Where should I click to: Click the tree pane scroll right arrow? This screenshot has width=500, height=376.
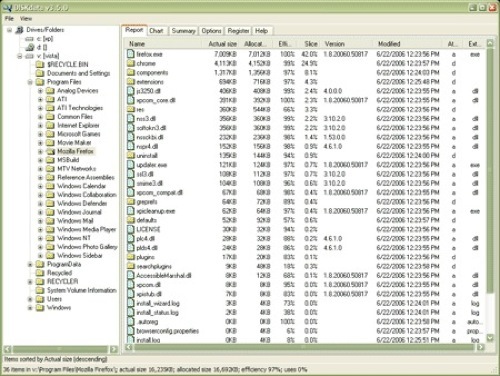point(114,349)
